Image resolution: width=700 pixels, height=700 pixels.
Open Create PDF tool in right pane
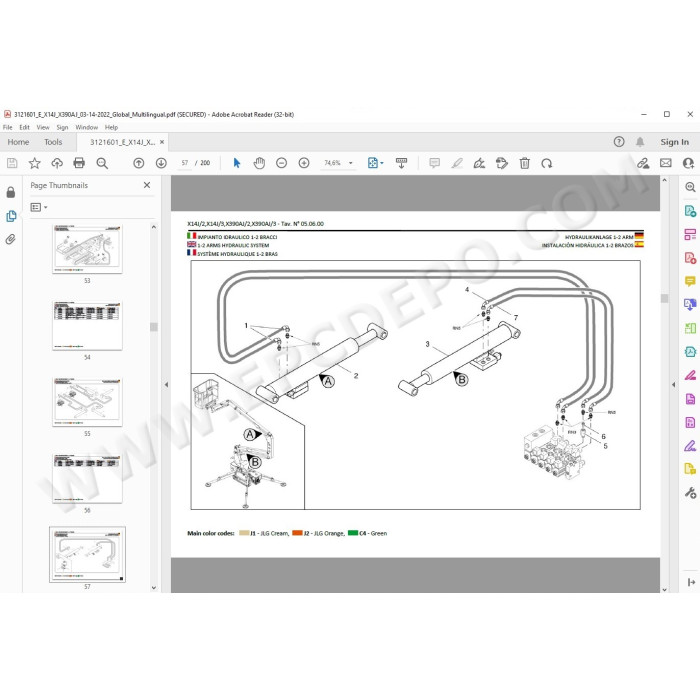tap(690, 258)
